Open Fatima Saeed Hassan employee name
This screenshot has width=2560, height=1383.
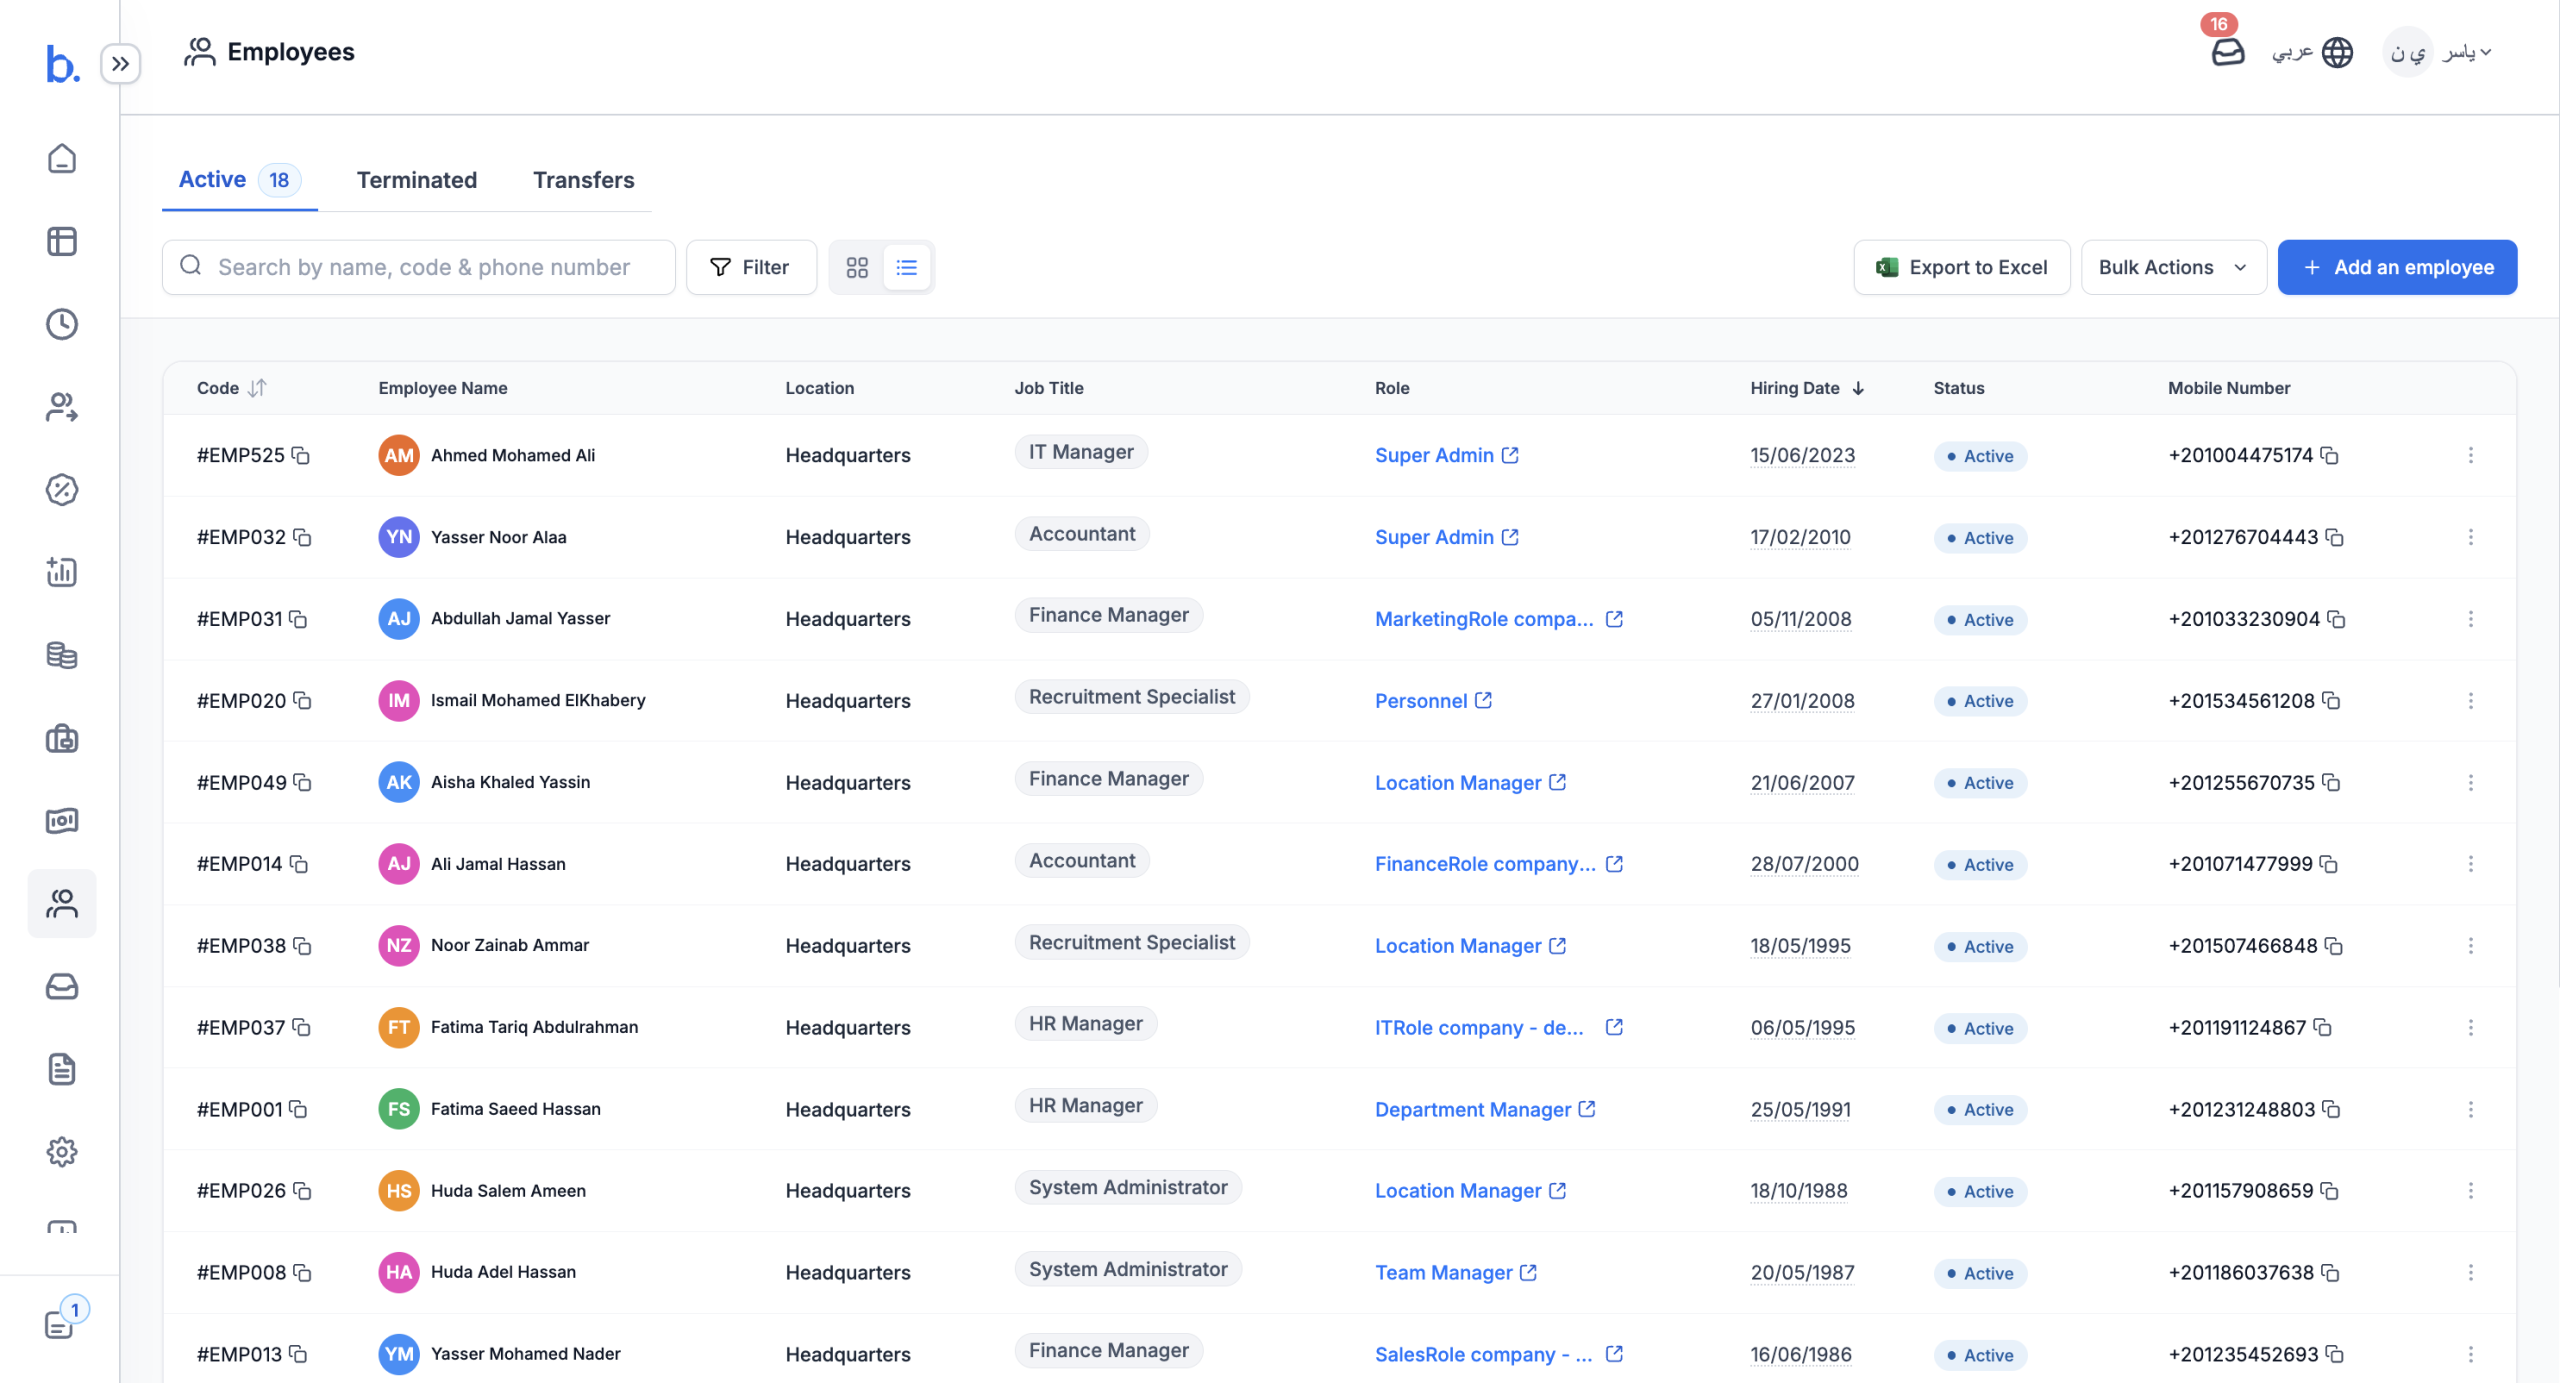tap(516, 1109)
